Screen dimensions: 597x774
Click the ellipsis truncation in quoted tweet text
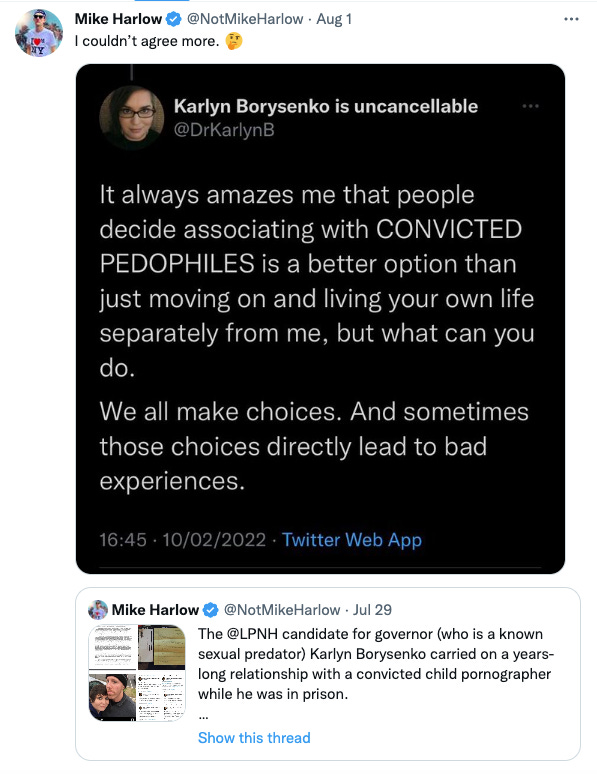[x=203, y=717]
